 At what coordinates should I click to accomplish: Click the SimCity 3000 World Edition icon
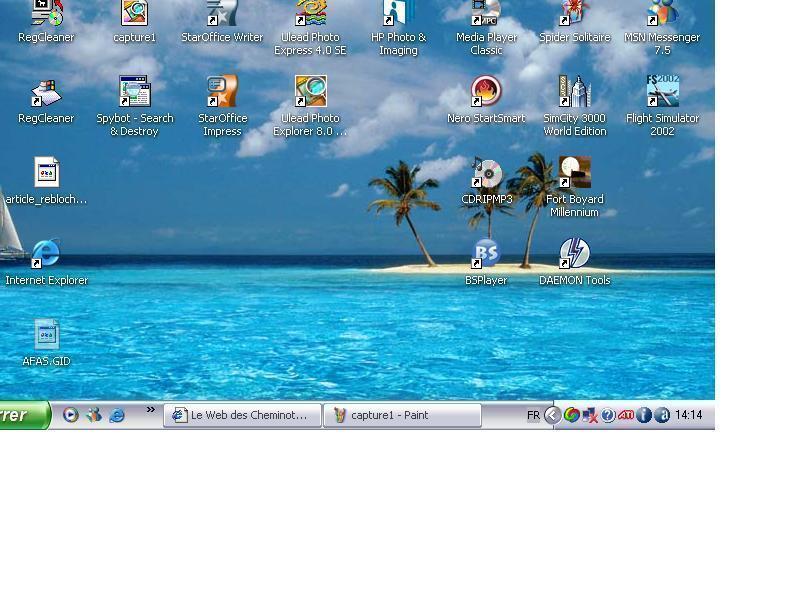pos(574,92)
